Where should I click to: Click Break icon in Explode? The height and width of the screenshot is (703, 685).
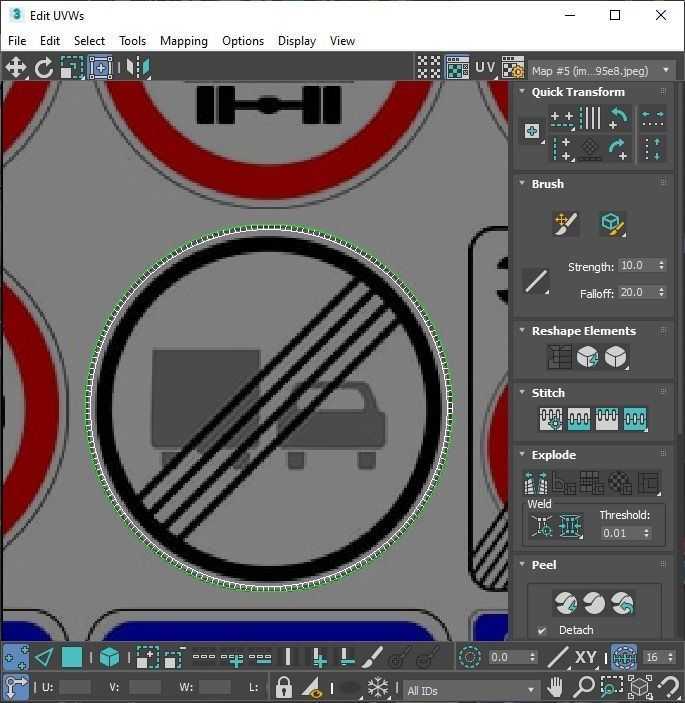pyautogui.click(x=536, y=483)
